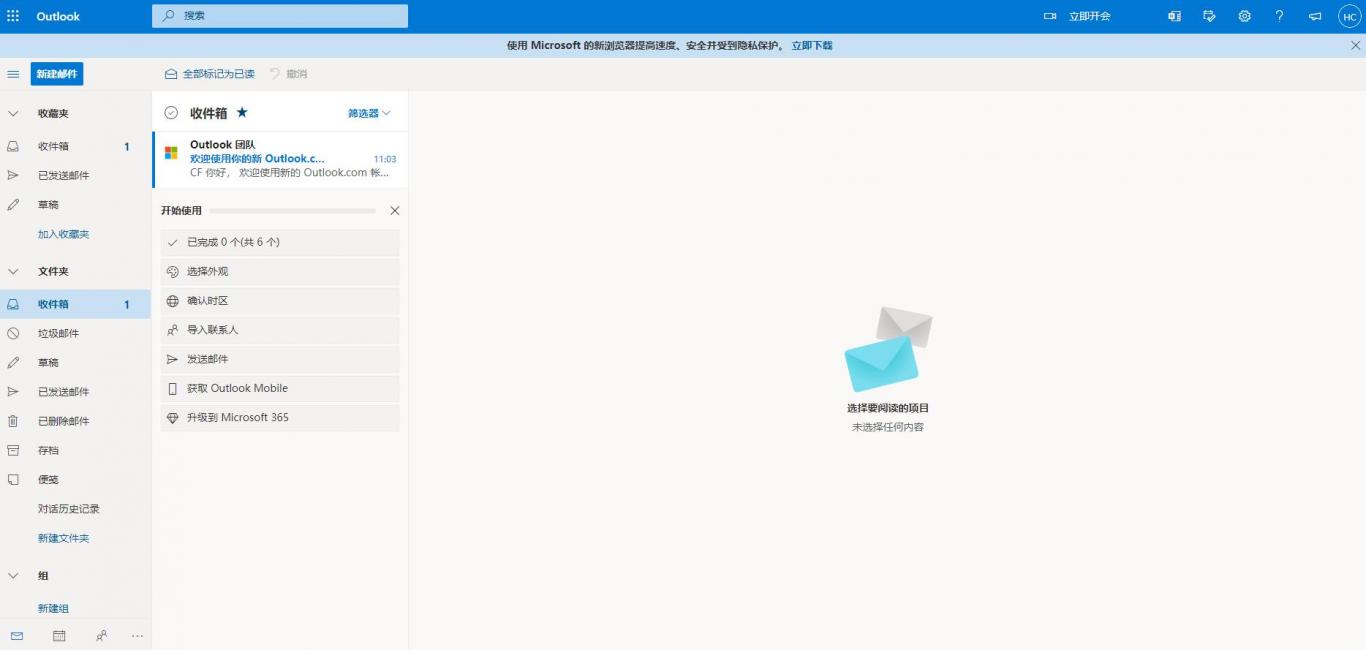Open the Calendar icon at bottom
Viewport: 1366px width, 650px height.
click(x=59, y=635)
